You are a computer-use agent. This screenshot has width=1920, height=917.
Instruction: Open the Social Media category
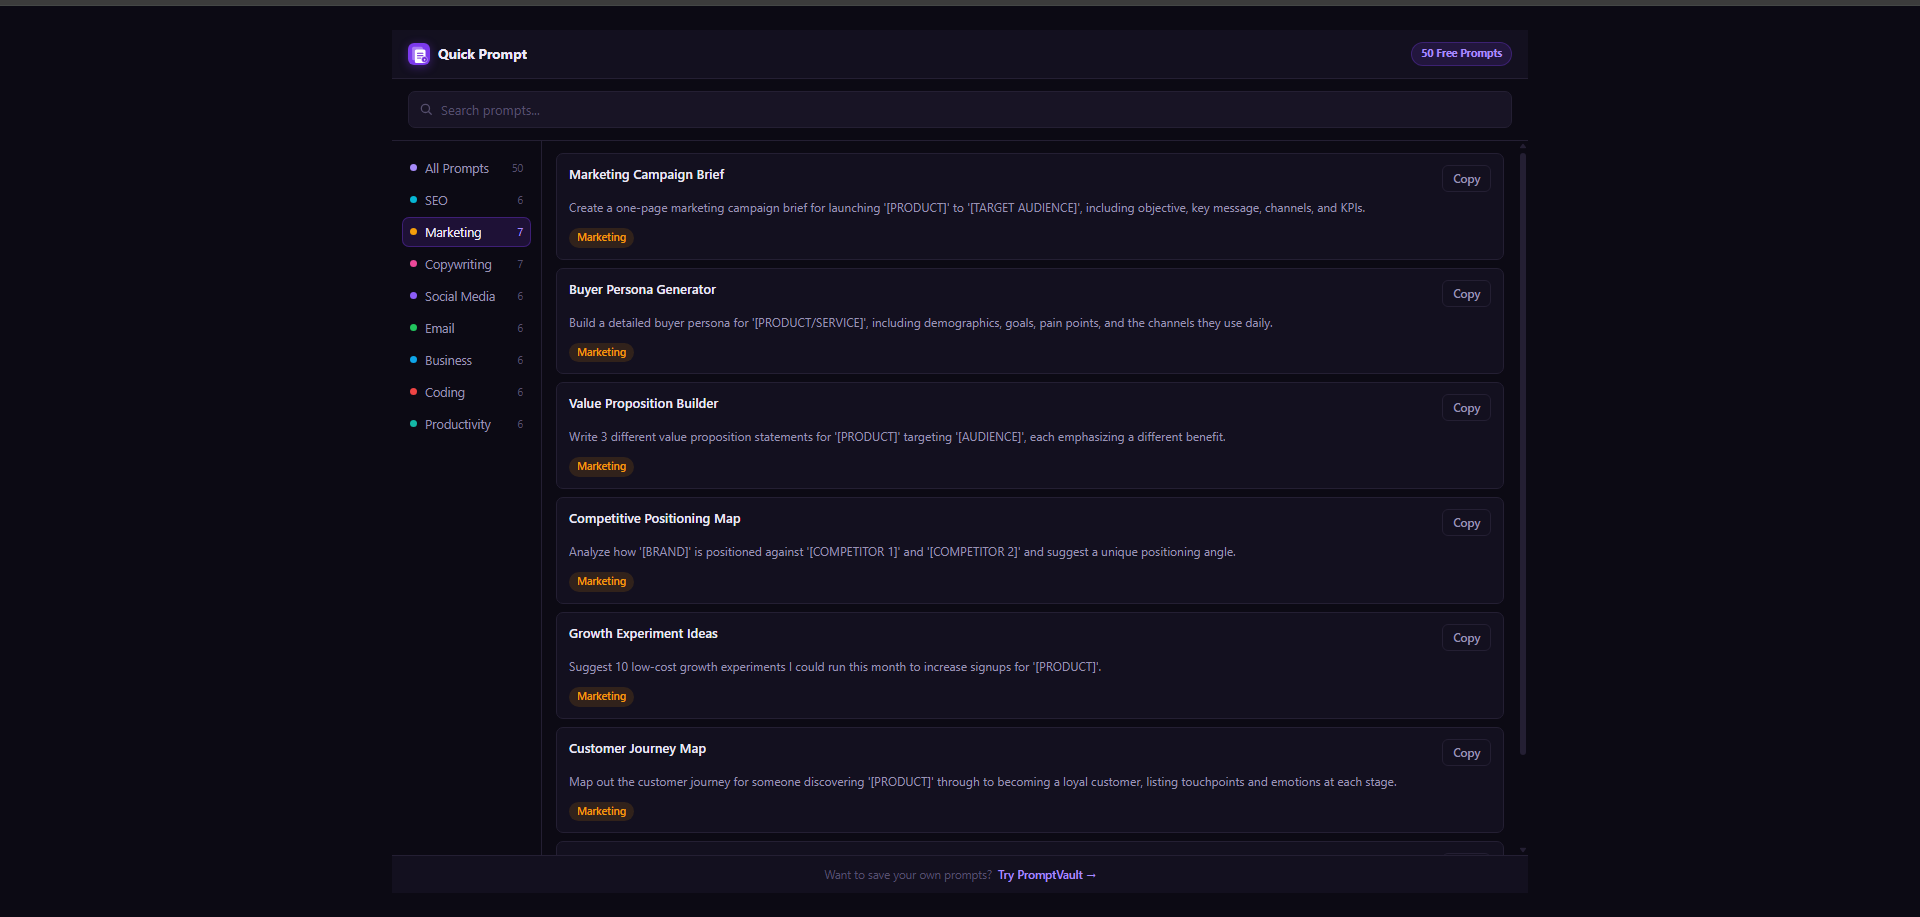pyautogui.click(x=466, y=296)
